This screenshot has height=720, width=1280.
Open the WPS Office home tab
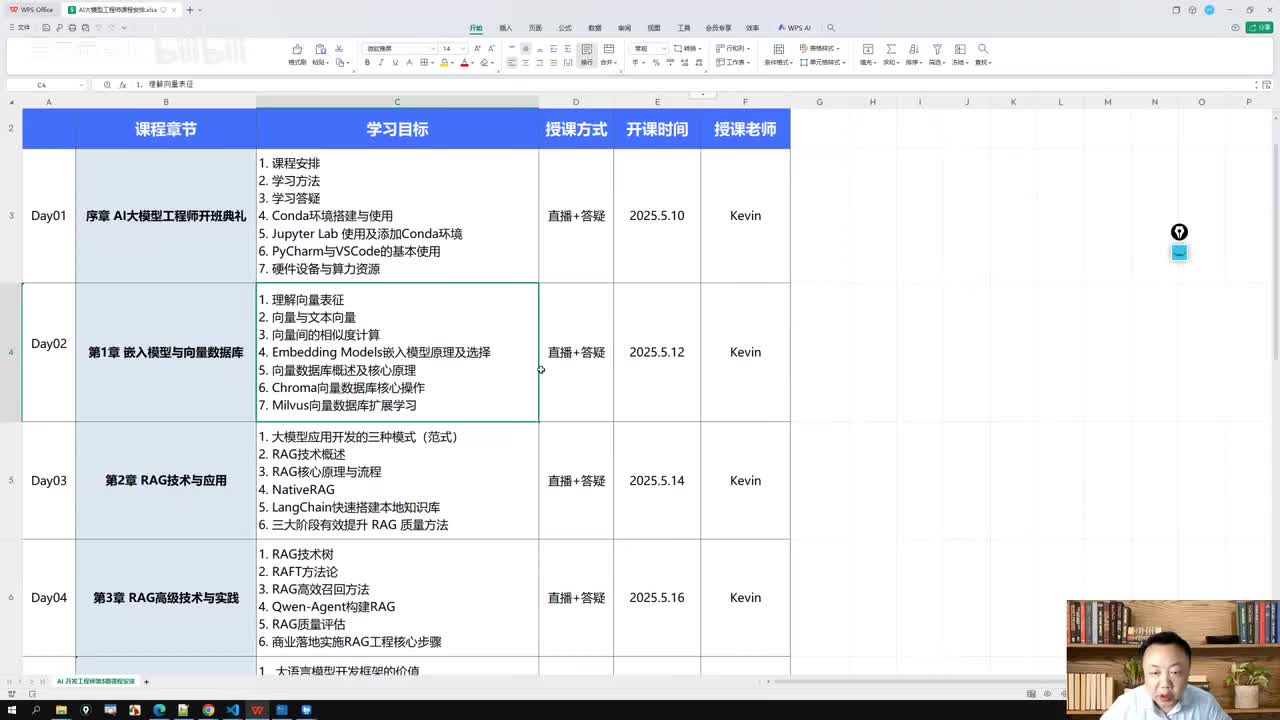pyautogui.click(x=31, y=9)
